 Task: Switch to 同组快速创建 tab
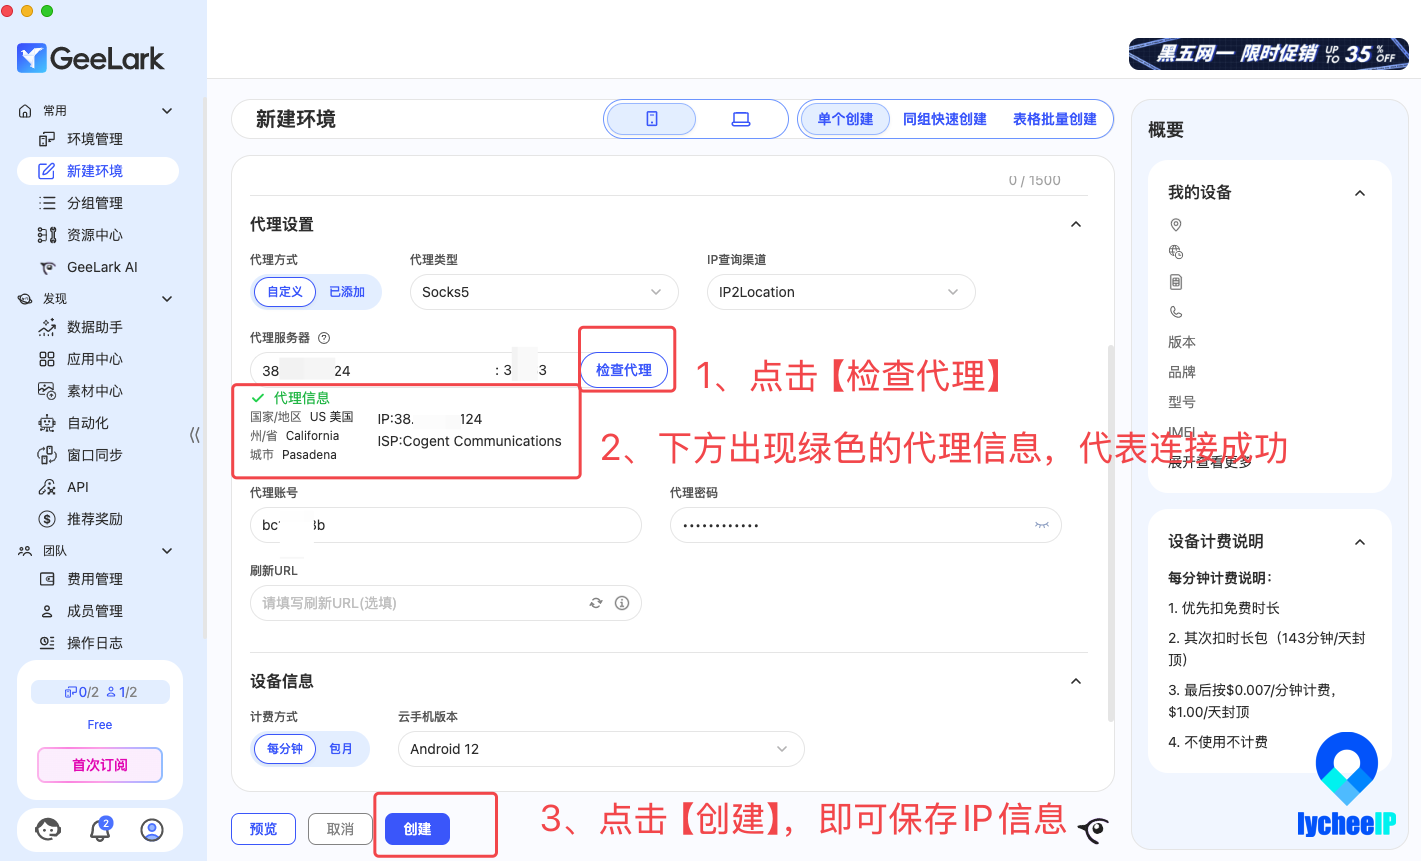coord(945,119)
